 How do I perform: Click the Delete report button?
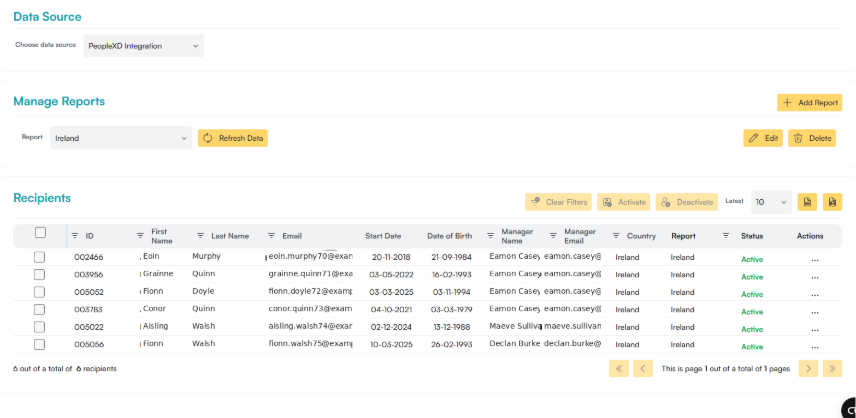click(x=812, y=138)
